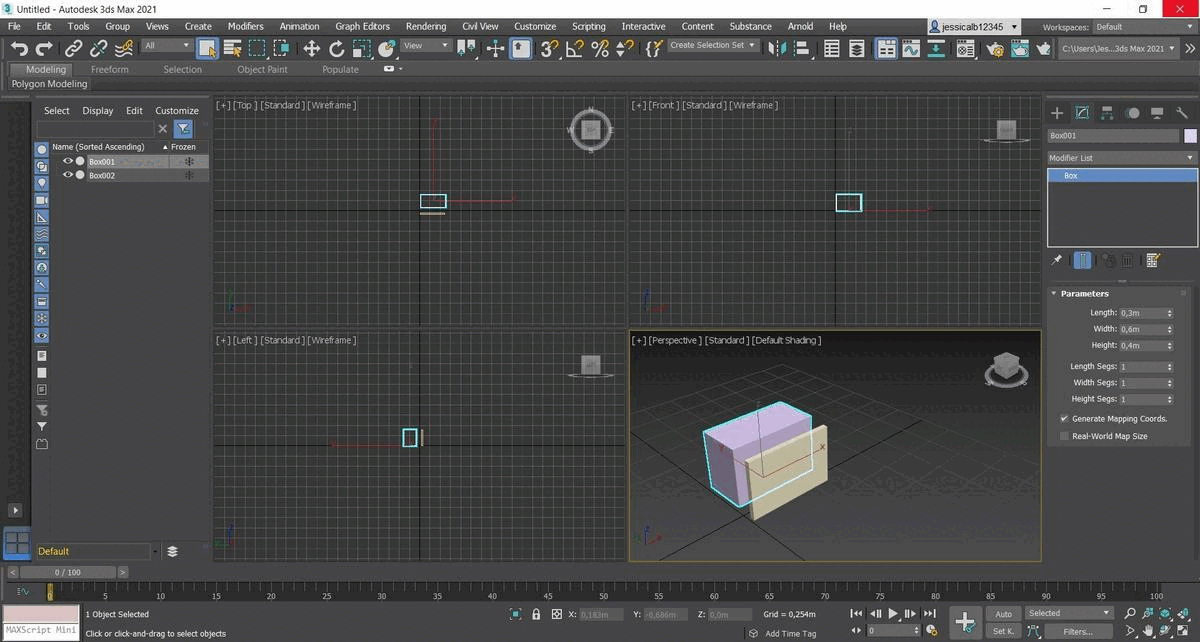Click the Pin Stack icon

click(x=1057, y=260)
